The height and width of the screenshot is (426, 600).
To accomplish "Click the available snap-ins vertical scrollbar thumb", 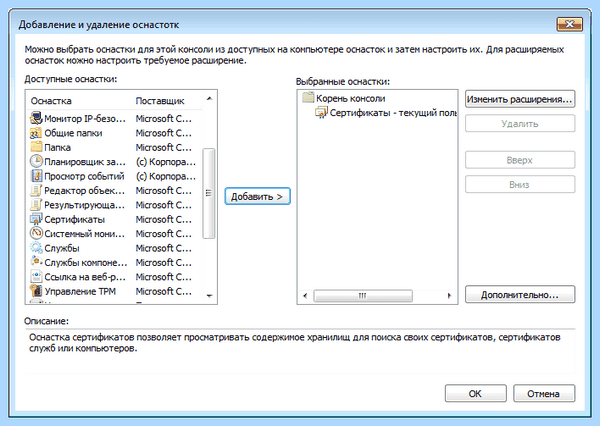I will tap(209, 193).
